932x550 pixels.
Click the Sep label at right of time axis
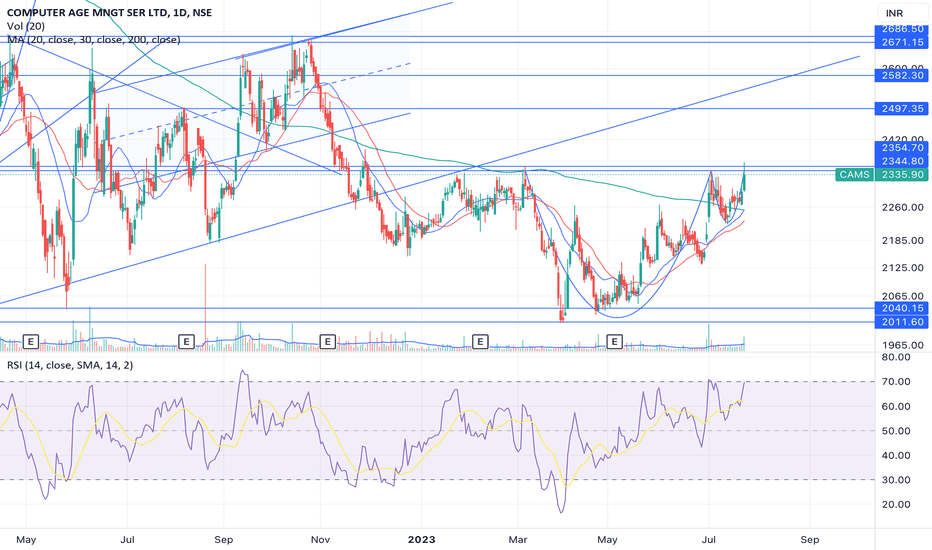coord(810,540)
